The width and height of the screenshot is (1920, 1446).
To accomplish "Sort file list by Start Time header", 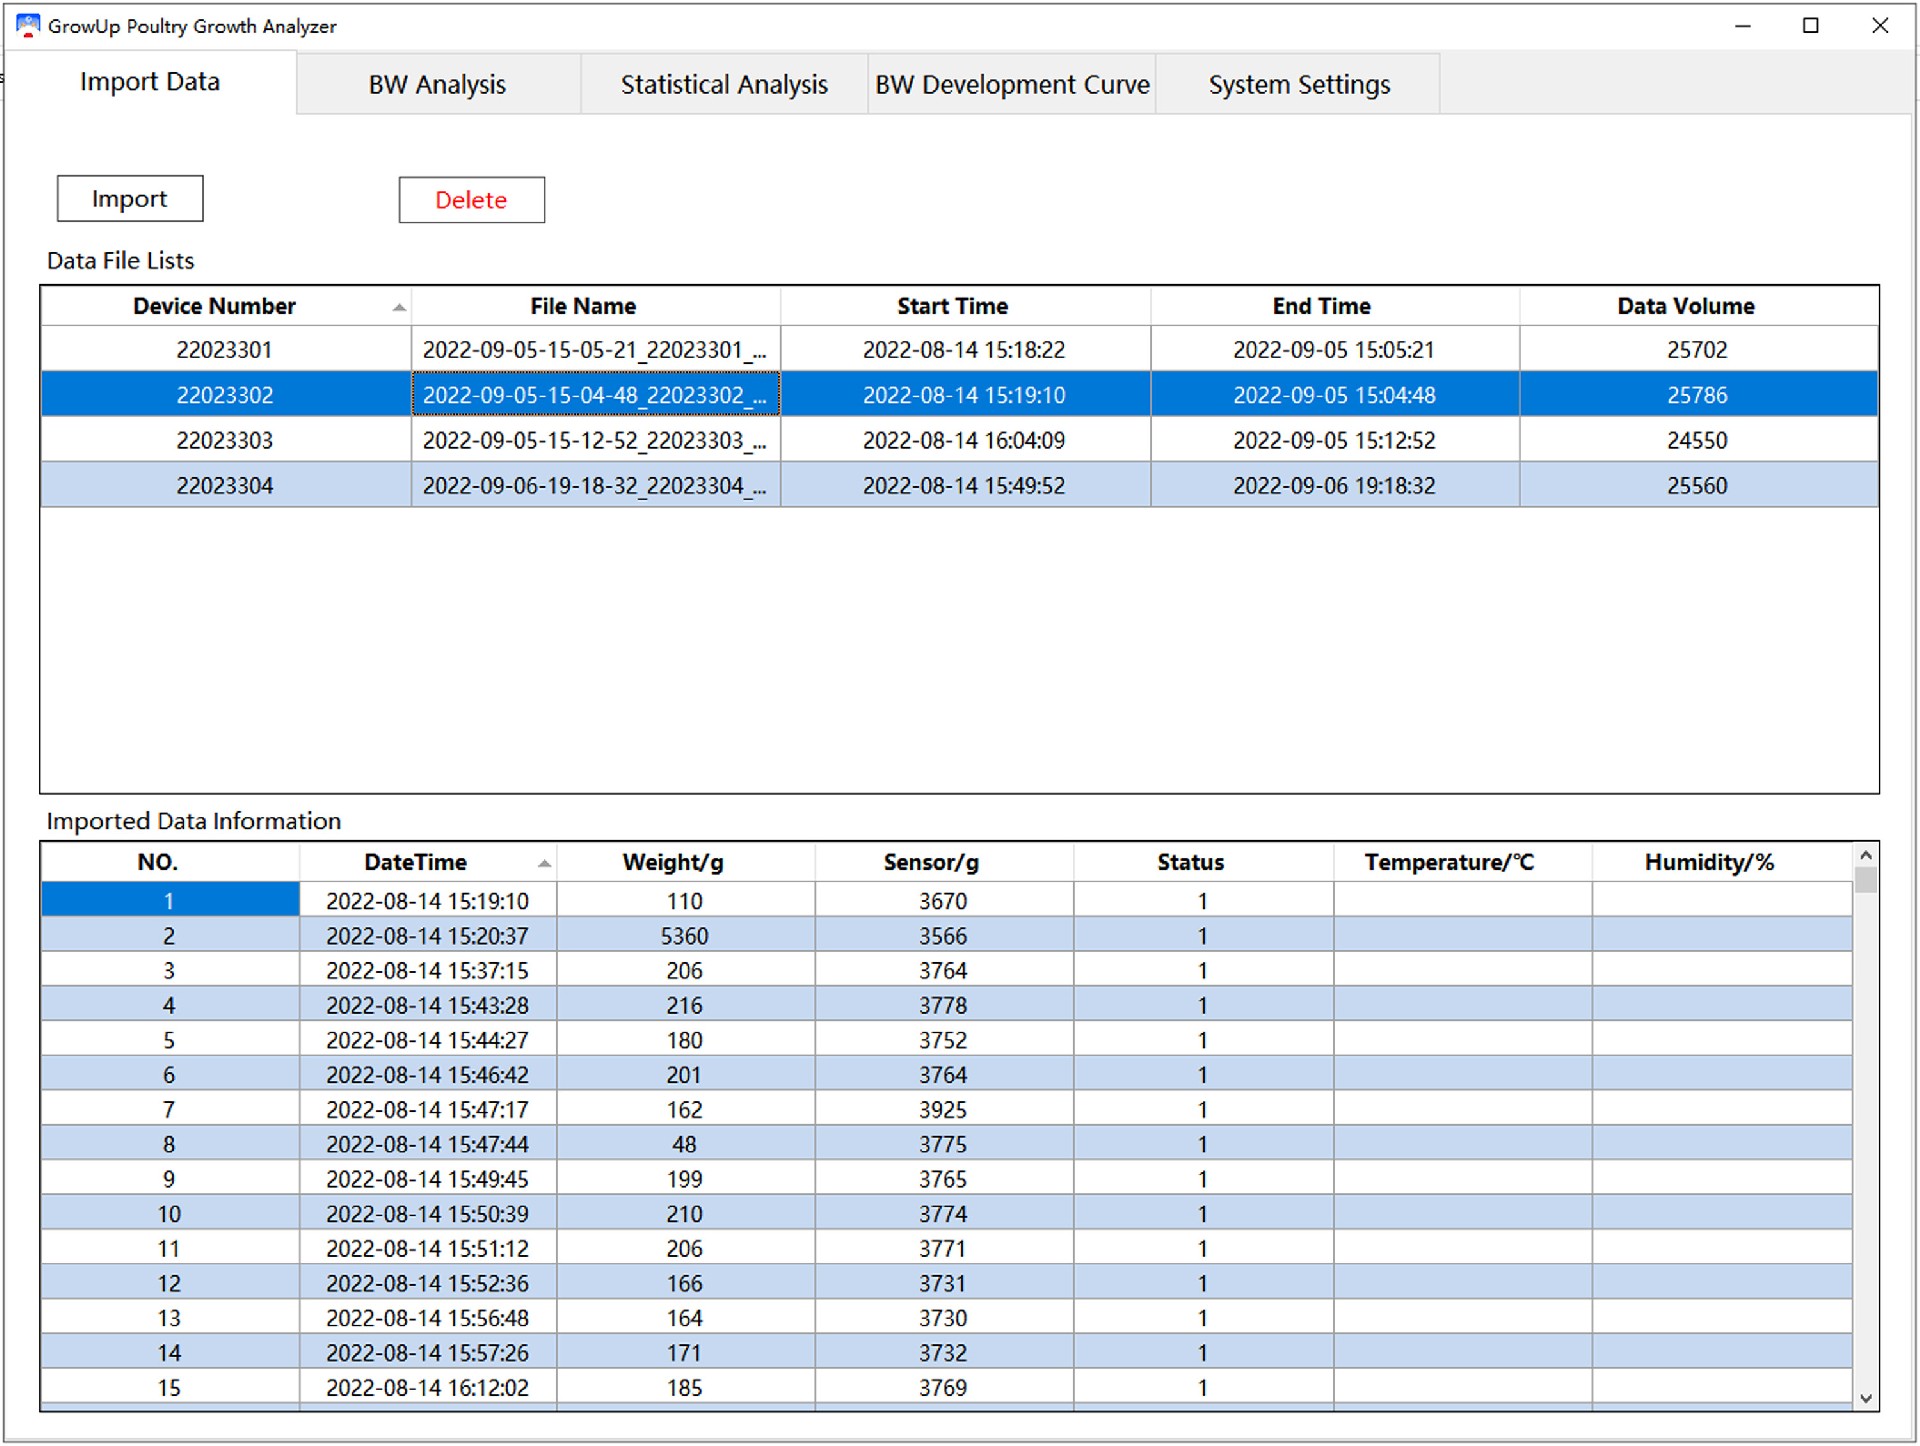I will click(x=952, y=306).
